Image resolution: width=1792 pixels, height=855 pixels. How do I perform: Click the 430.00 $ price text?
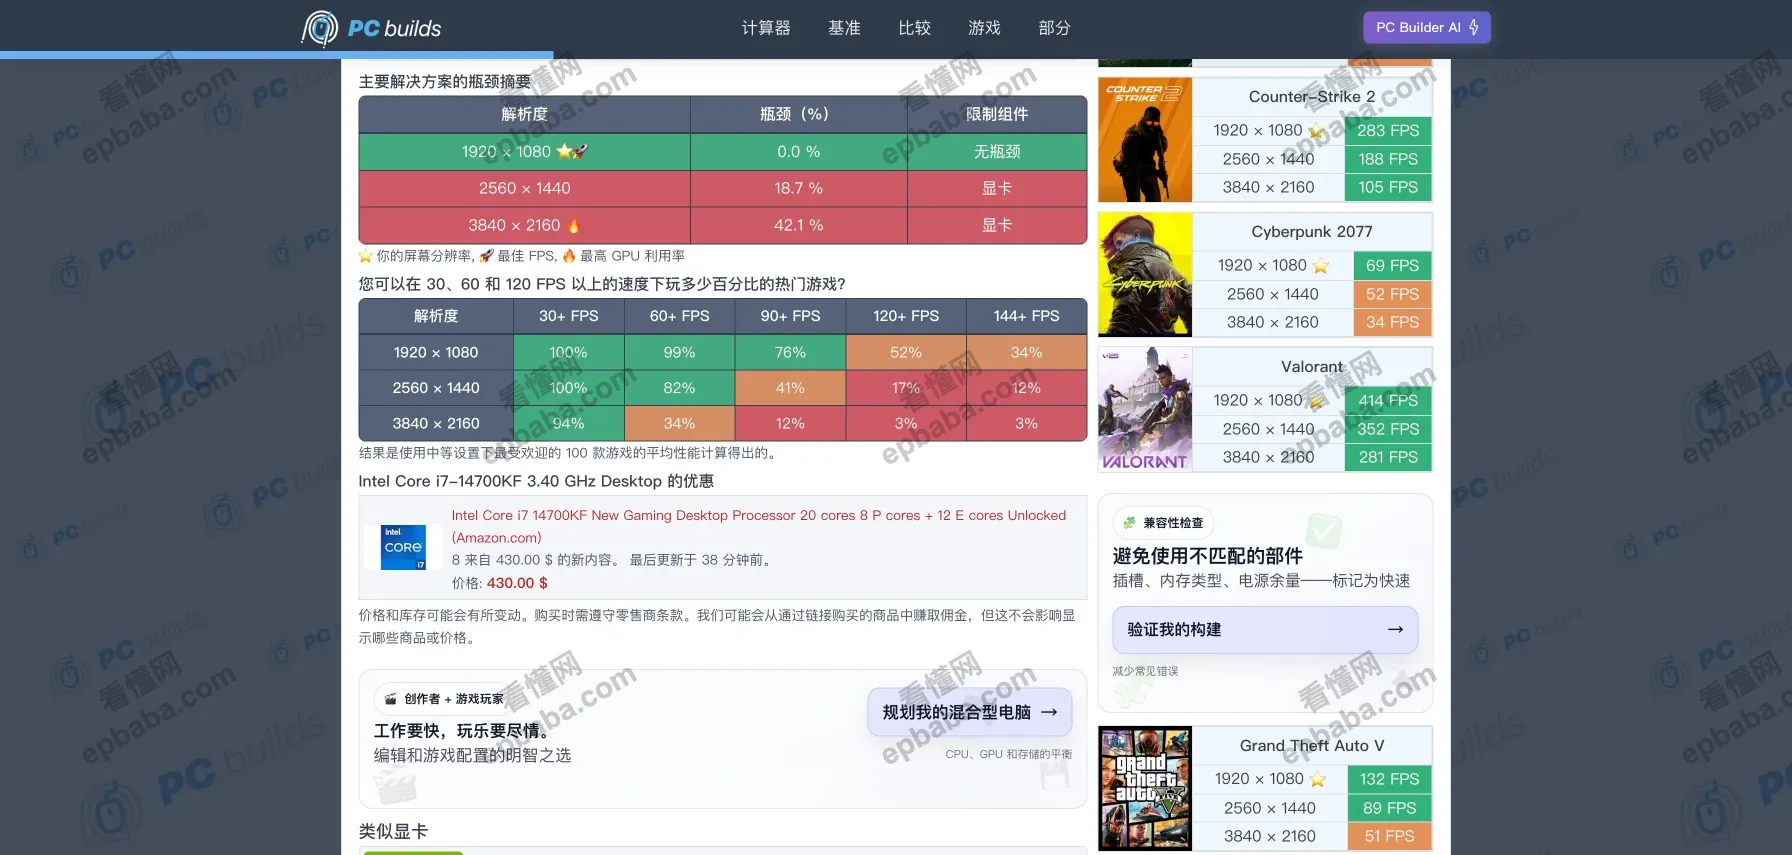(517, 583)
